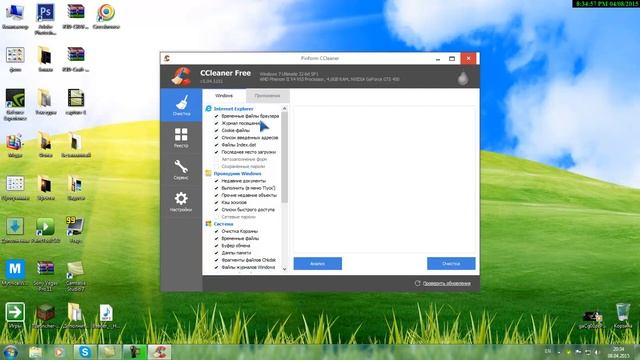Enable the Сохранённые пароли checkbox
This screenshot has width=640, height=360.
click(x=216, y=167)
